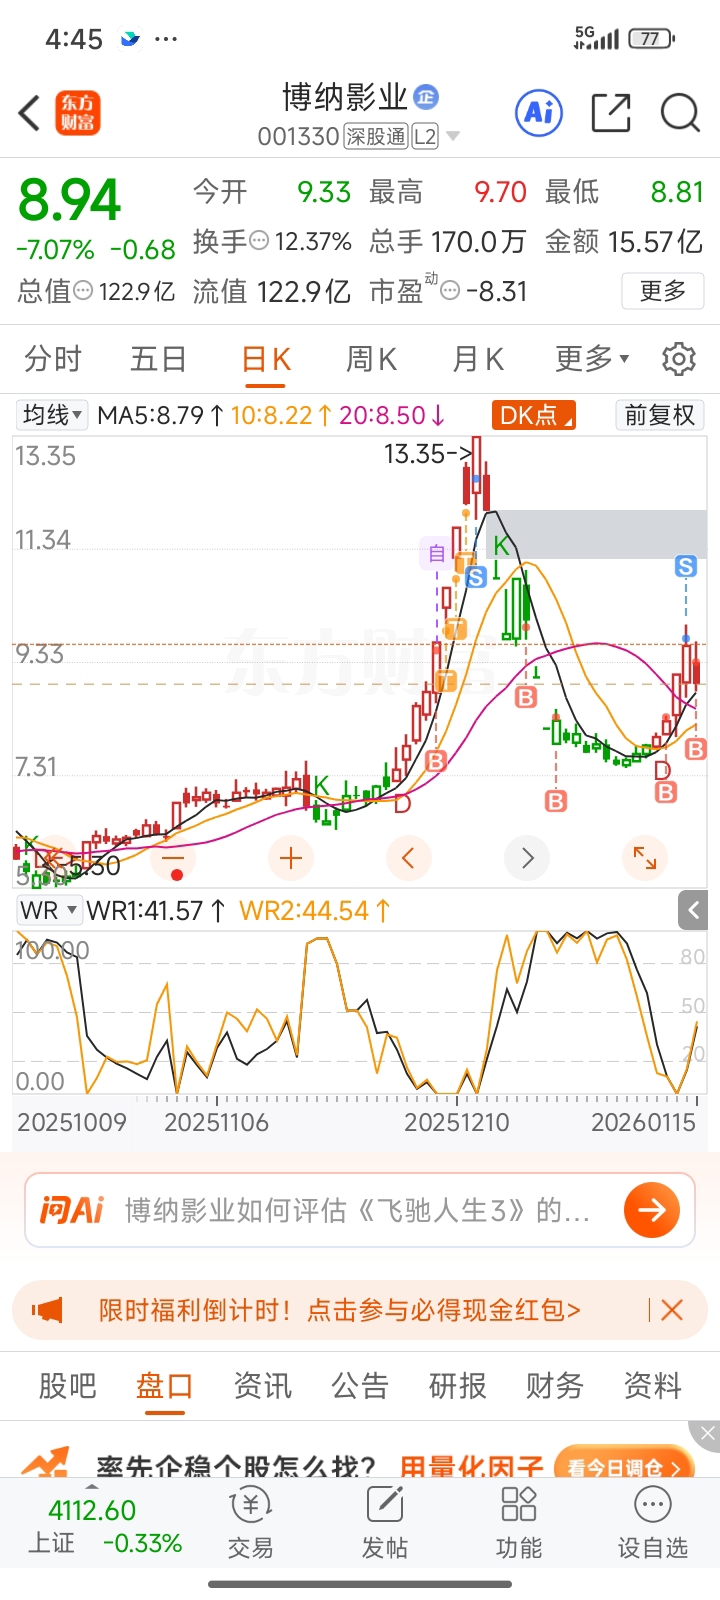The width and height of the screenshot is (720, 1600).
Task: Open chart settings gear icon
Action: click(679, 359)
